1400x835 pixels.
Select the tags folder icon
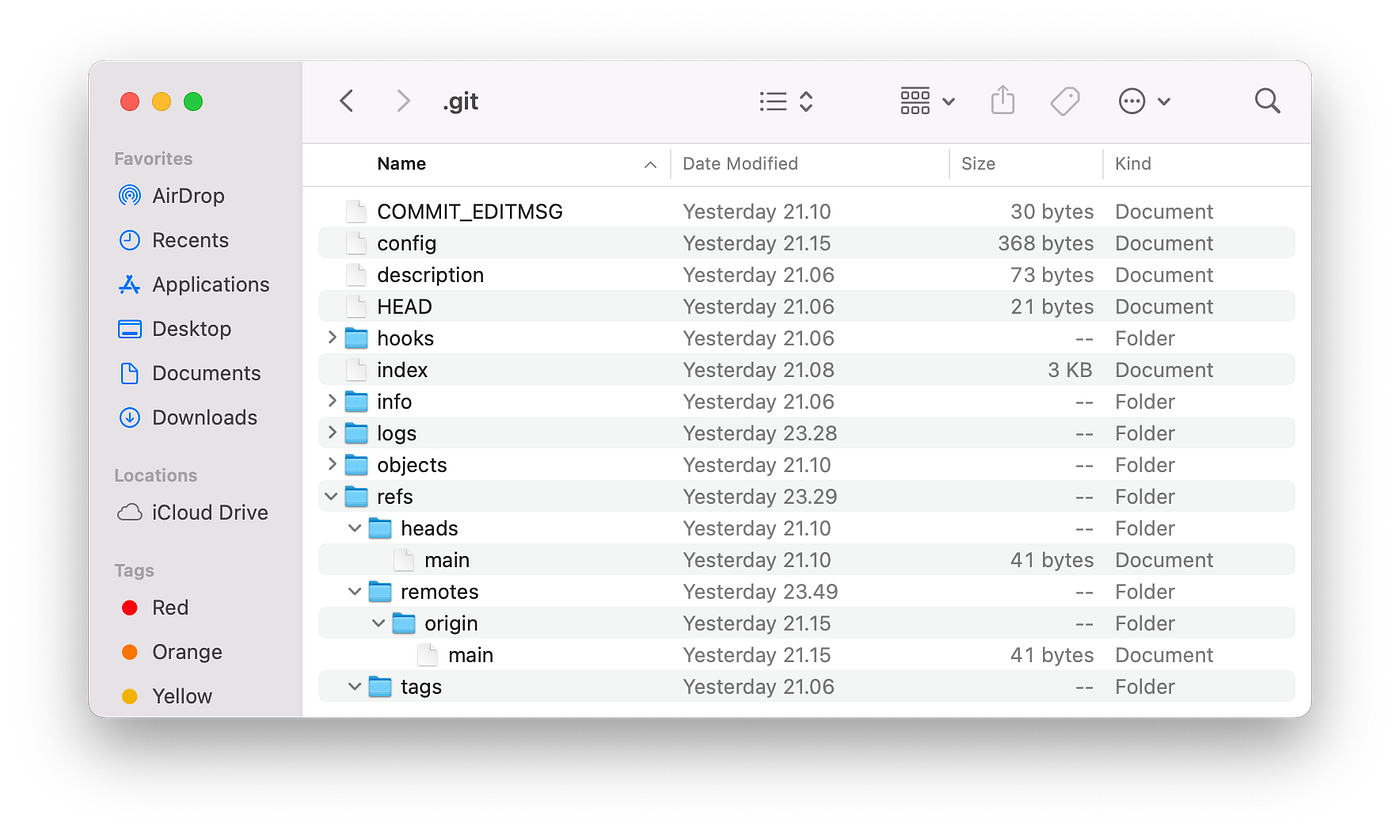pyautogui.click(x=380, y=687)
